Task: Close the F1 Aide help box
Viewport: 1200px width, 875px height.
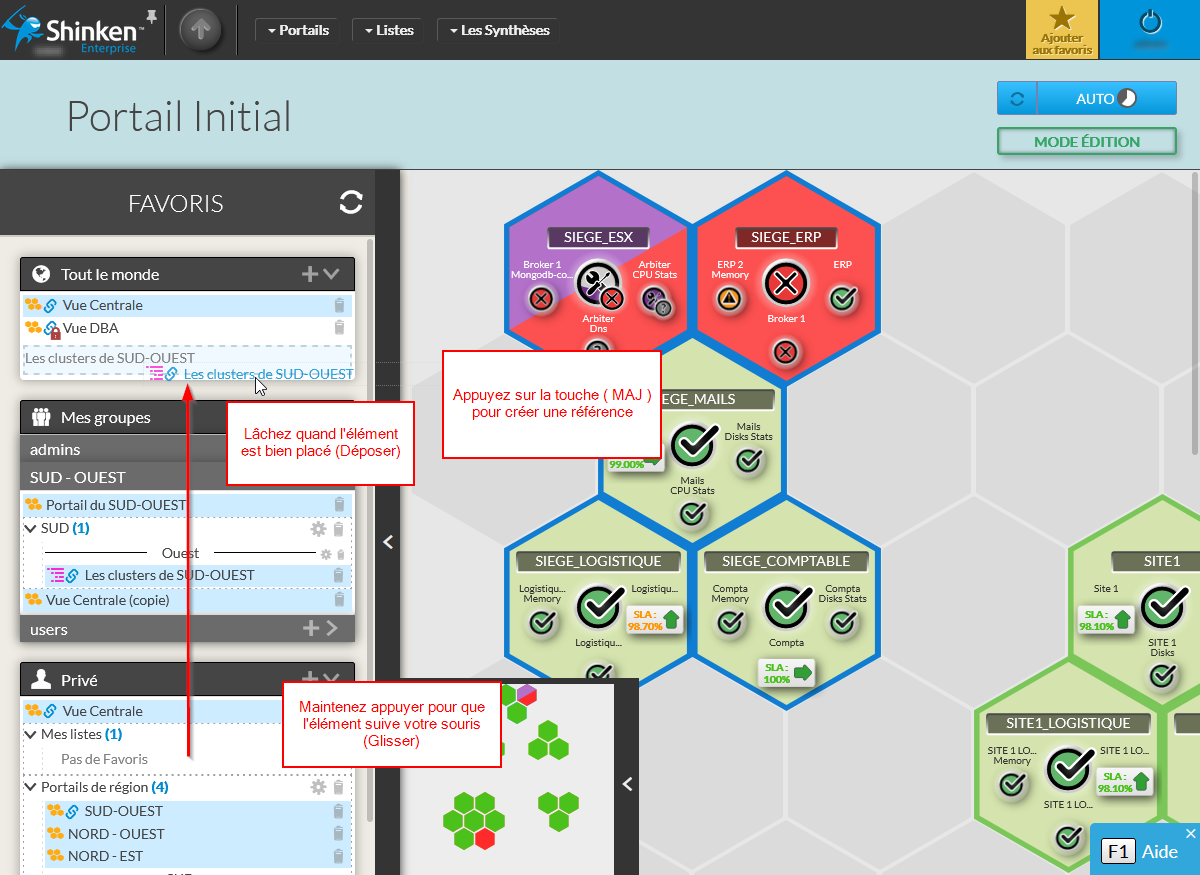Action: click(1190, 833)
